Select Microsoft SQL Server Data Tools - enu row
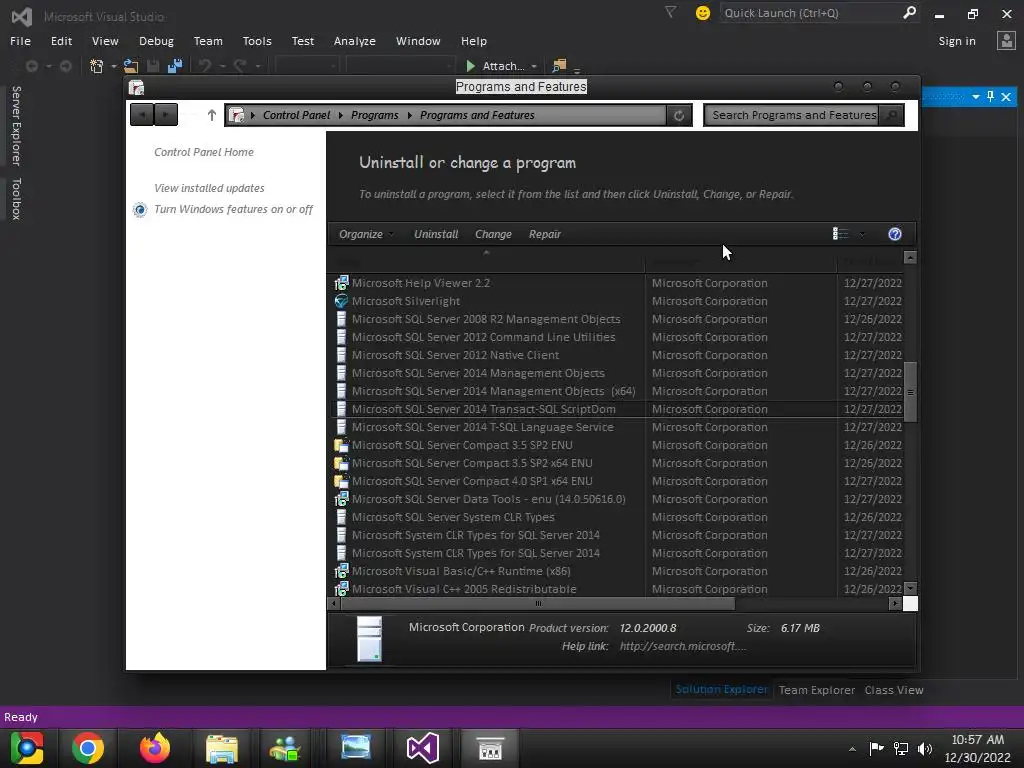The height and width of the screenshot is (768, 1024). (x=616, y=499)
